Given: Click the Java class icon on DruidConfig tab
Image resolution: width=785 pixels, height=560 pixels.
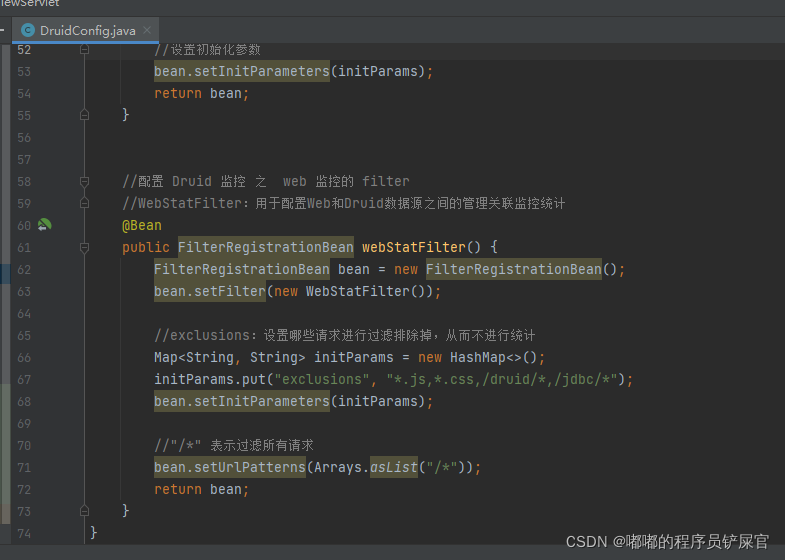Looking at the screenshot, I should pos(28,31).
